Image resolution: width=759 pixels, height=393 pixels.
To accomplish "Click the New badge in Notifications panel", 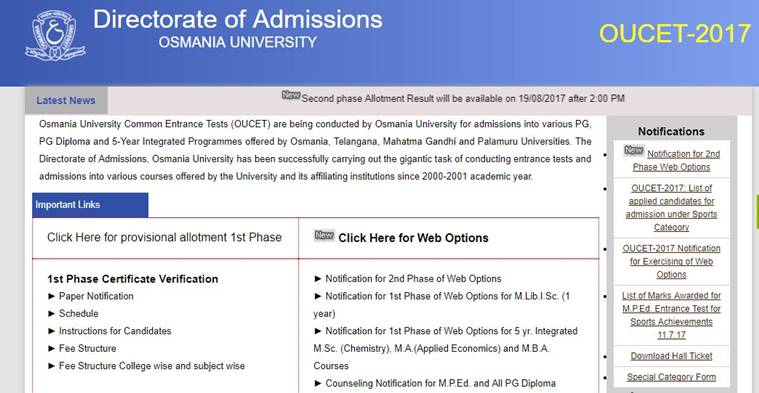I will [634, 151].
